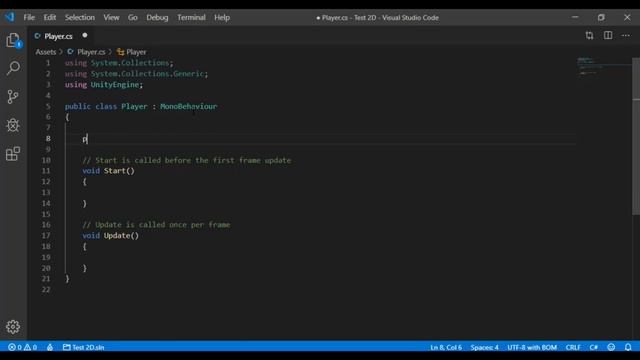Open the Debug view in activity bar

13,125
